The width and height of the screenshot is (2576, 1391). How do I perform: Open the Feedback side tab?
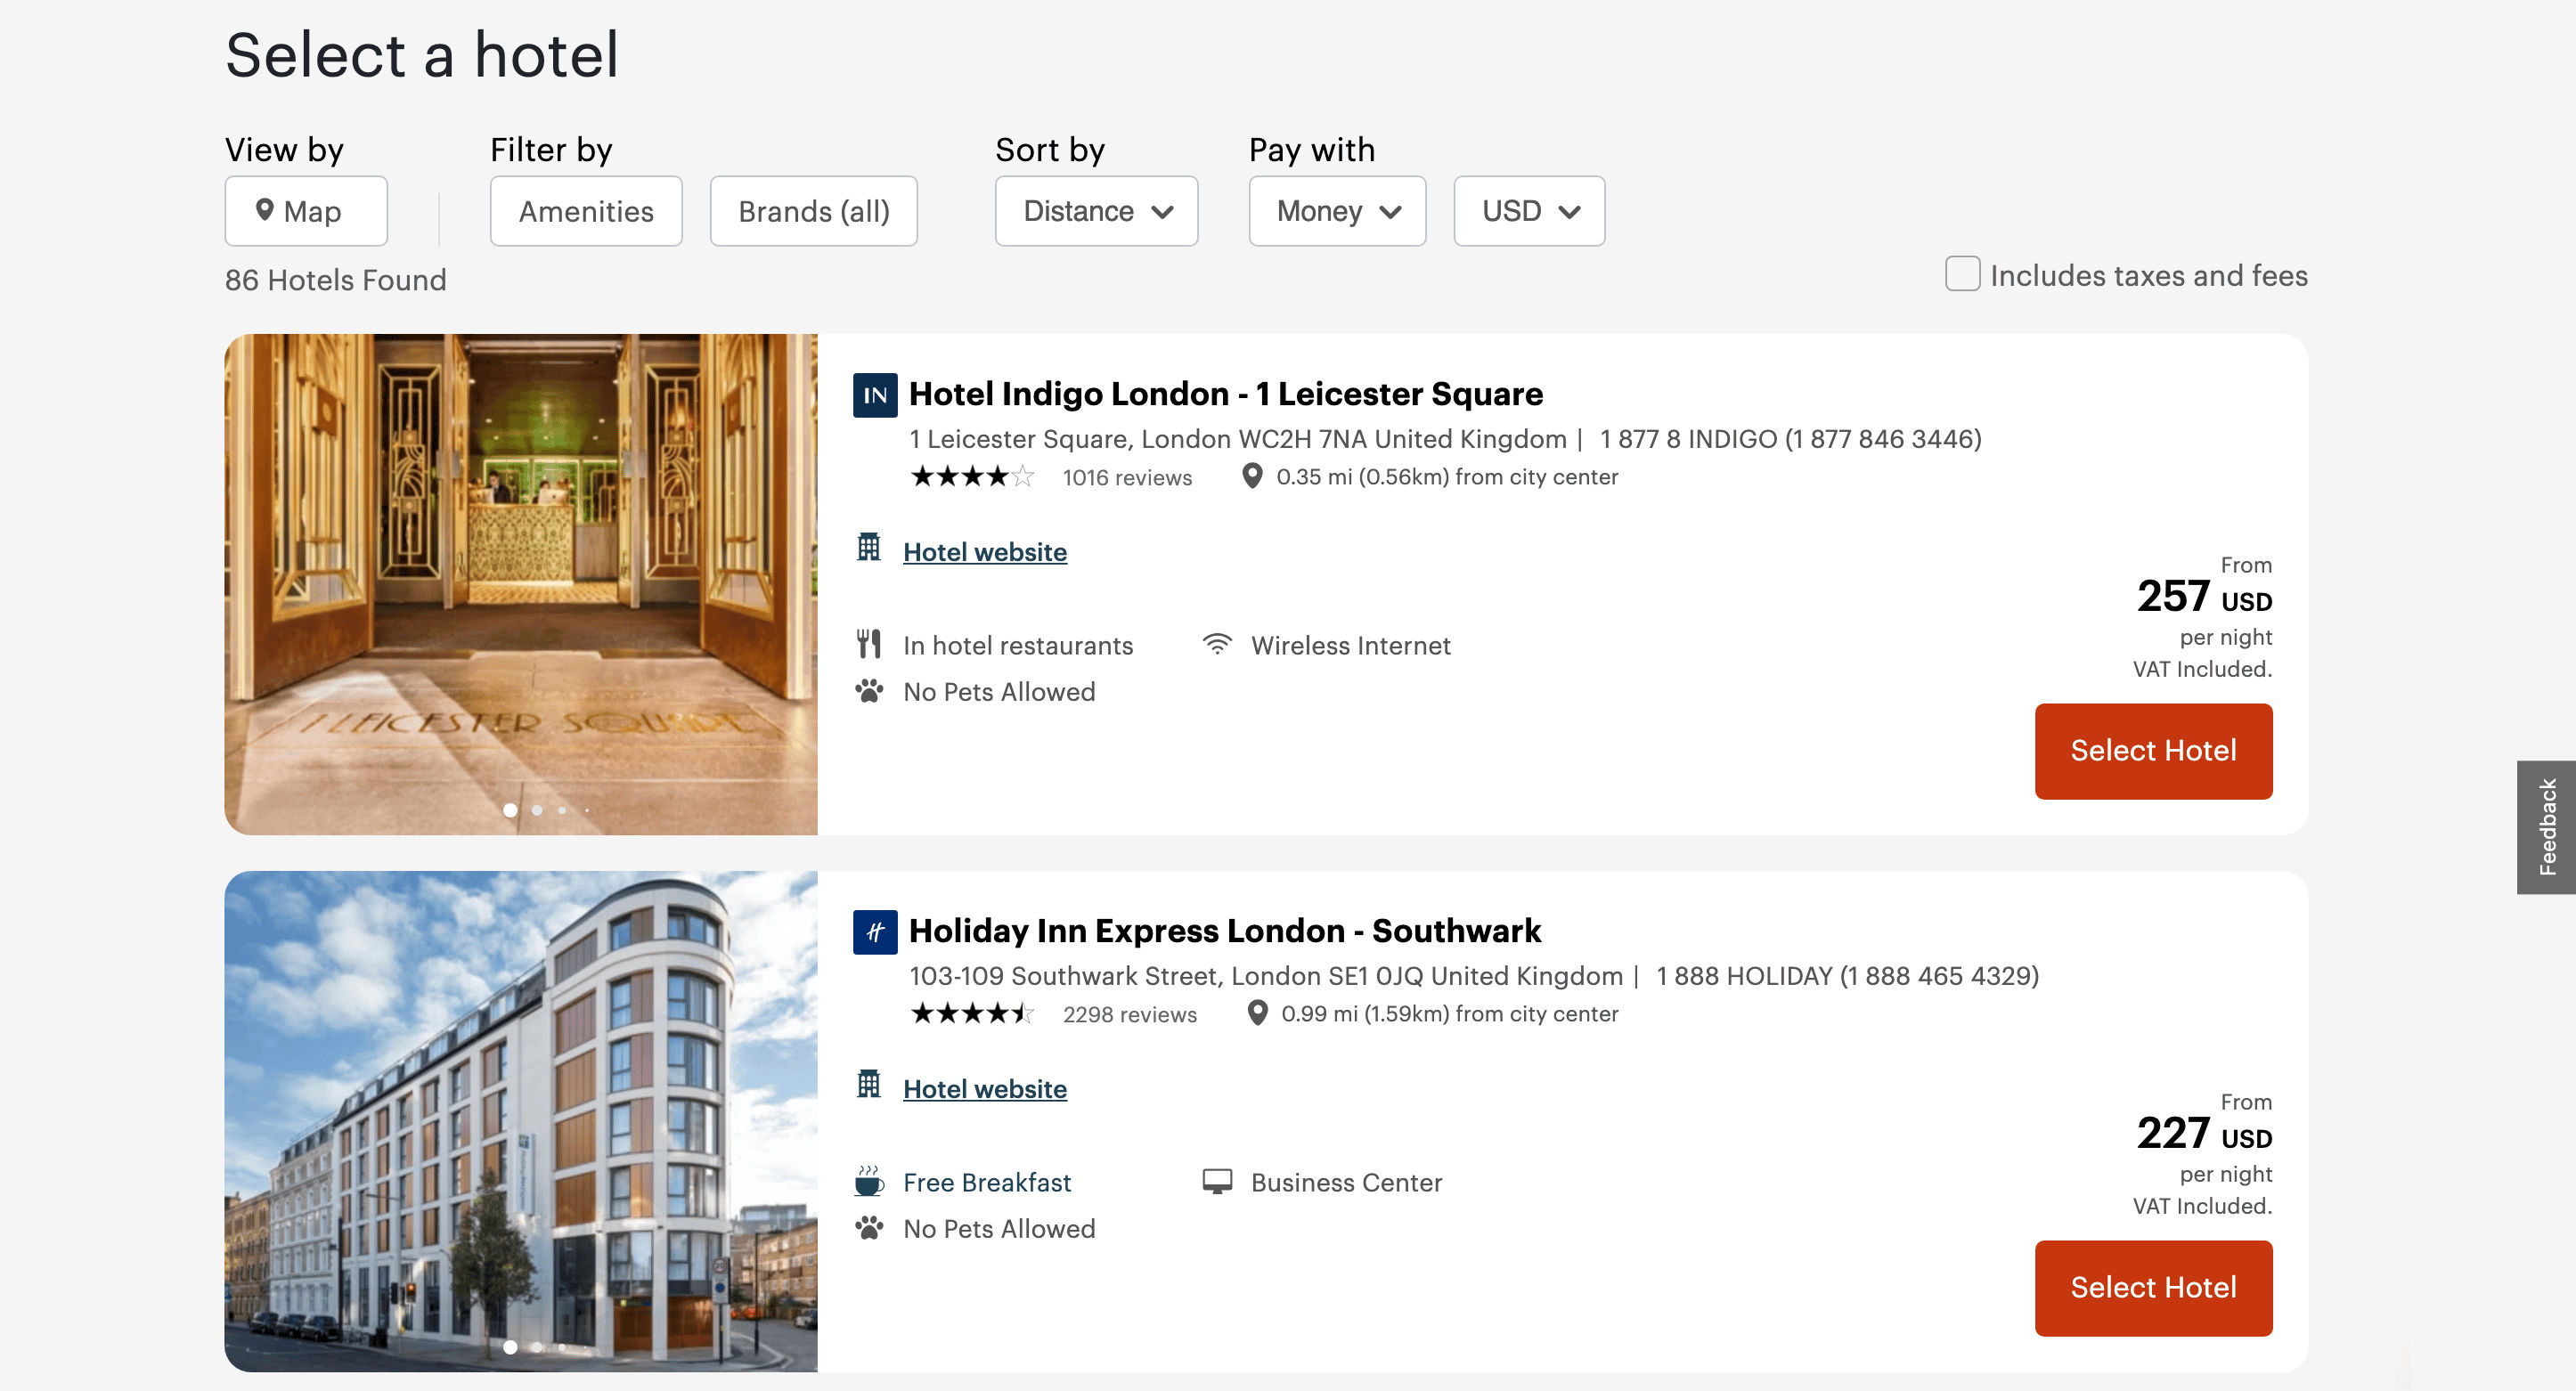tap(2545, 826)
